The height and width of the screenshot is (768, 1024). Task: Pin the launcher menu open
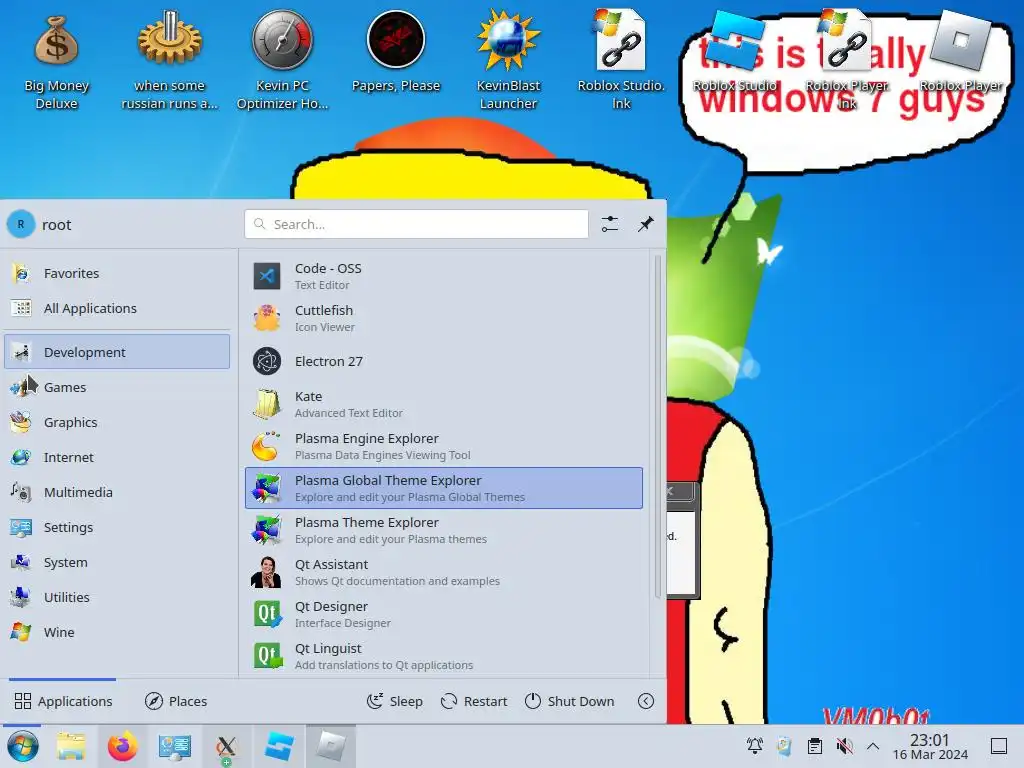[645, 224]
